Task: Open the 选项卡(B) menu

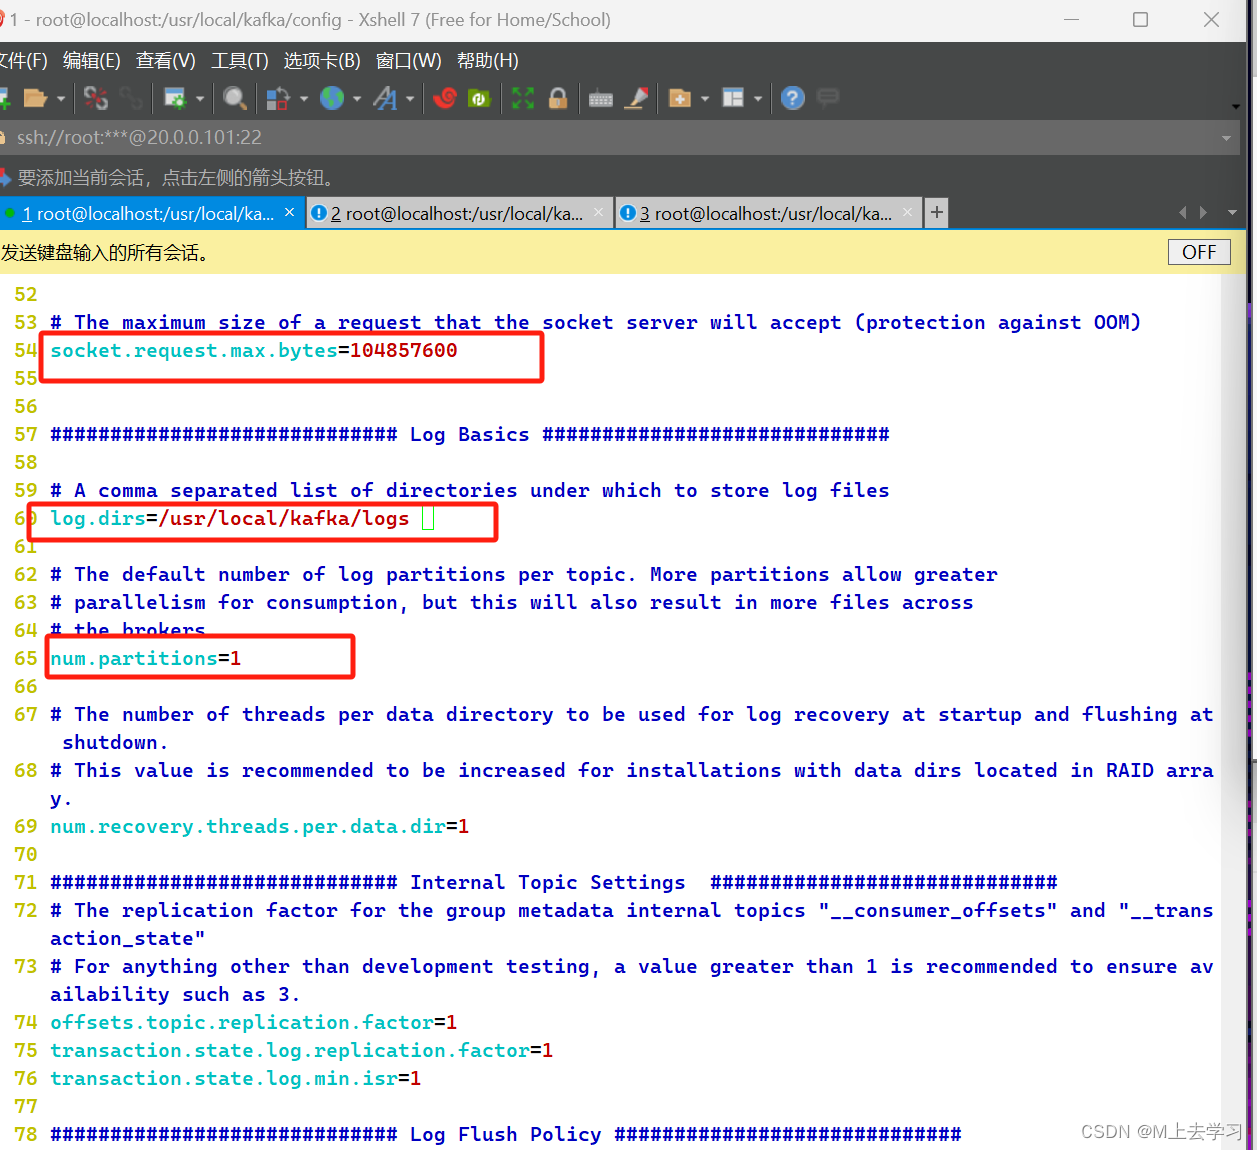Action: click(322, 61)
